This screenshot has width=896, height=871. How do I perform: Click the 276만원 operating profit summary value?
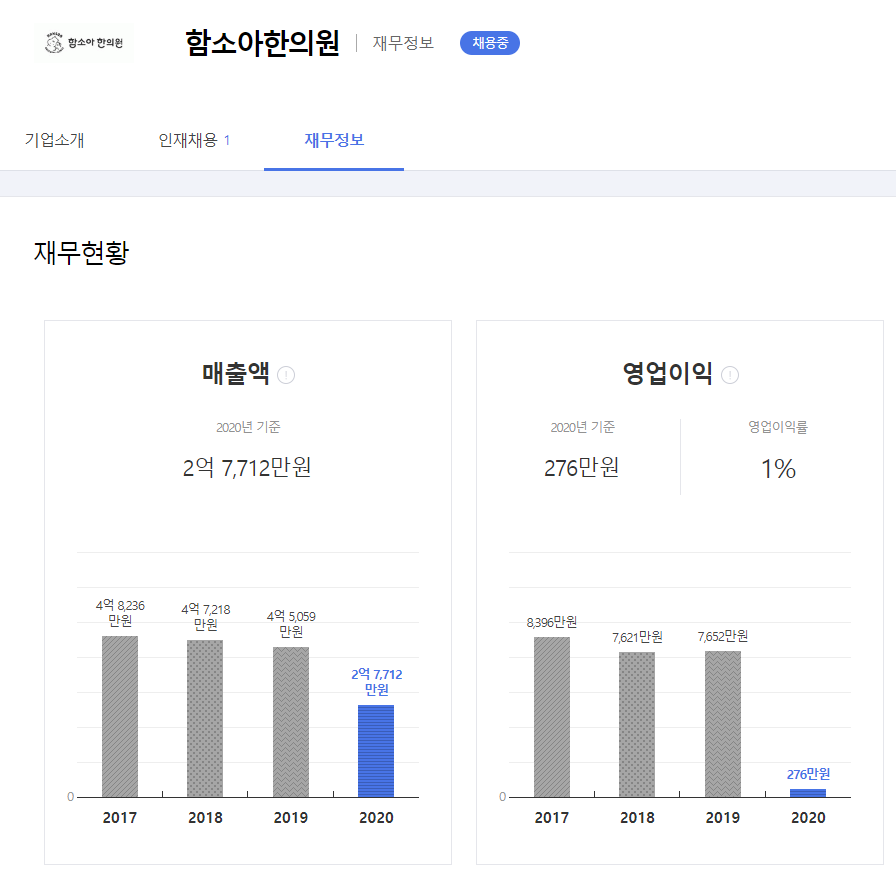[x=582, y=468]
